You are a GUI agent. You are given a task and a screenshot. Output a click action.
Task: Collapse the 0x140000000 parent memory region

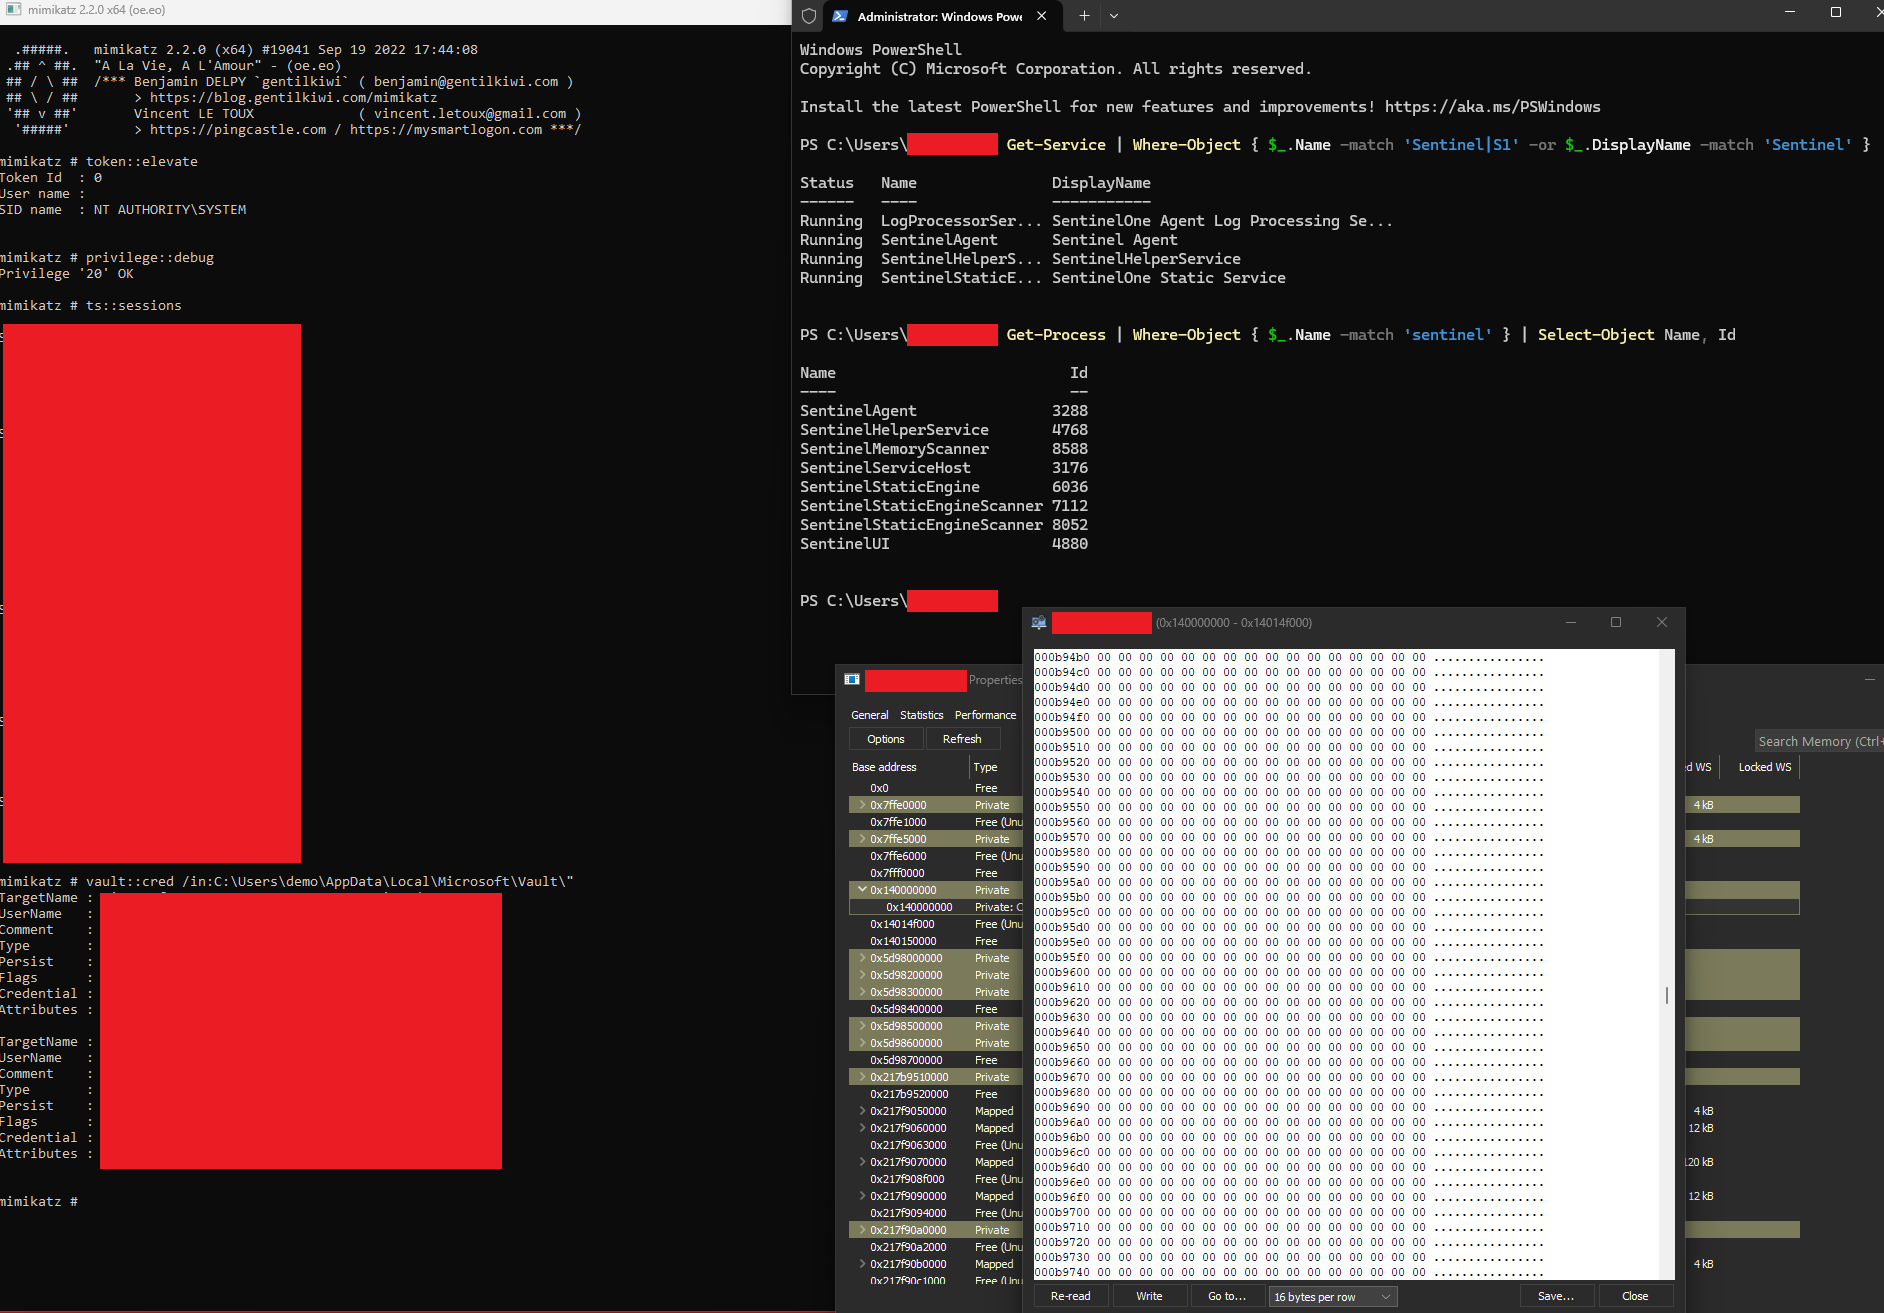point(863,890)
